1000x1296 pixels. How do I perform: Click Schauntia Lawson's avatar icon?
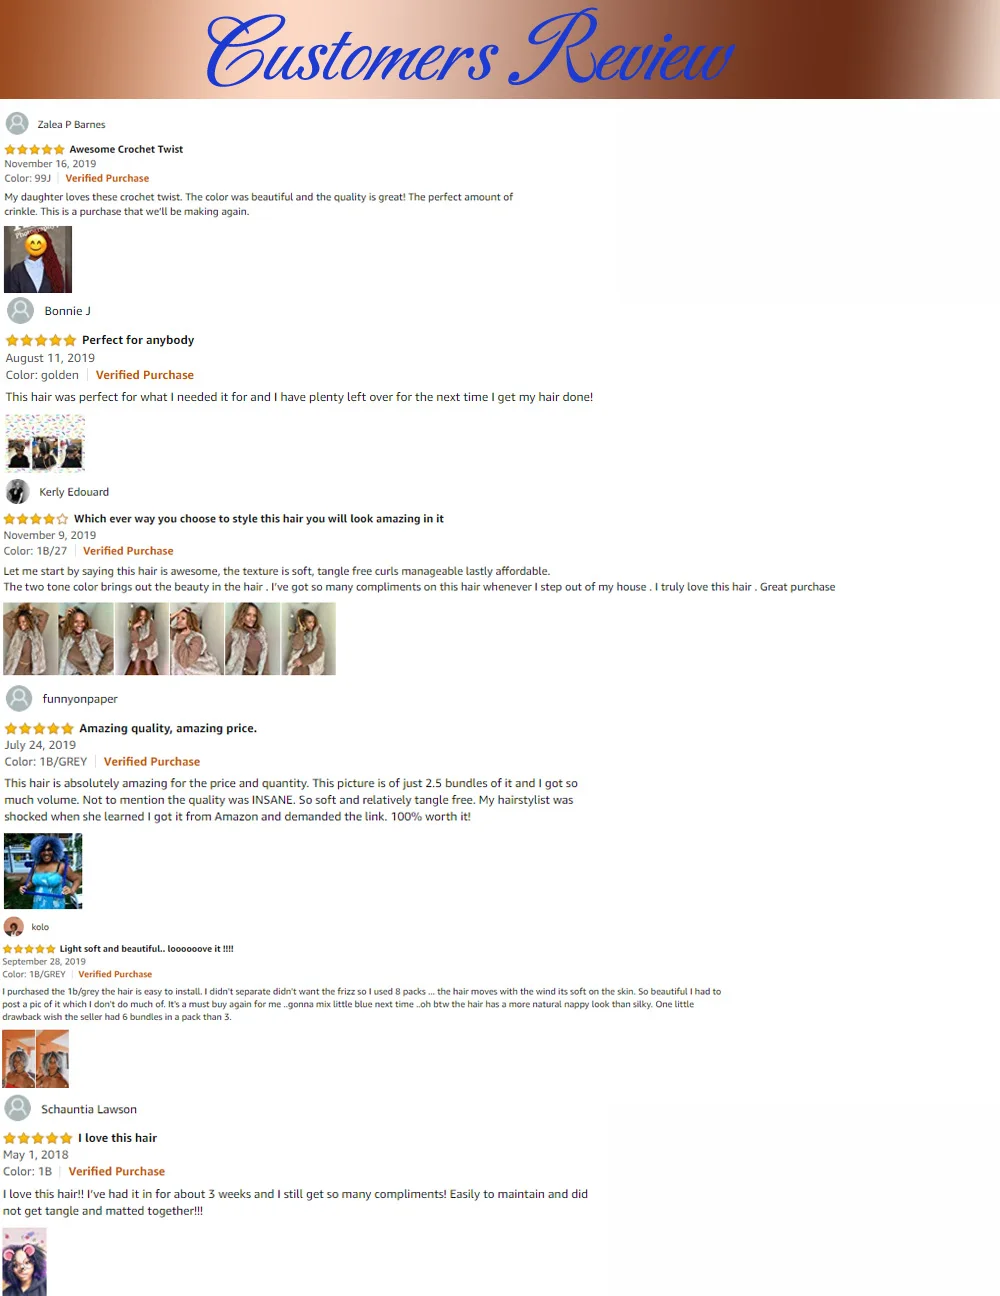(18, 1108)
